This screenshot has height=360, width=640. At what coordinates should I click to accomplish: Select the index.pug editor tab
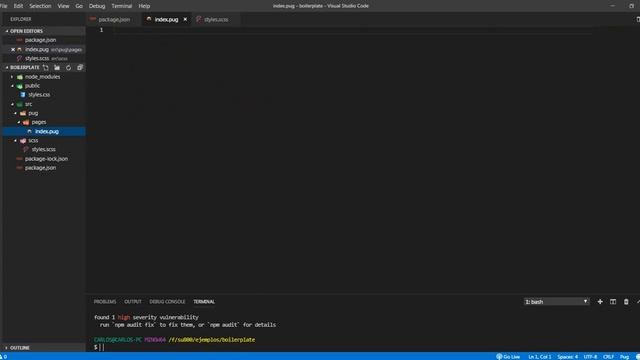[166, 19]
